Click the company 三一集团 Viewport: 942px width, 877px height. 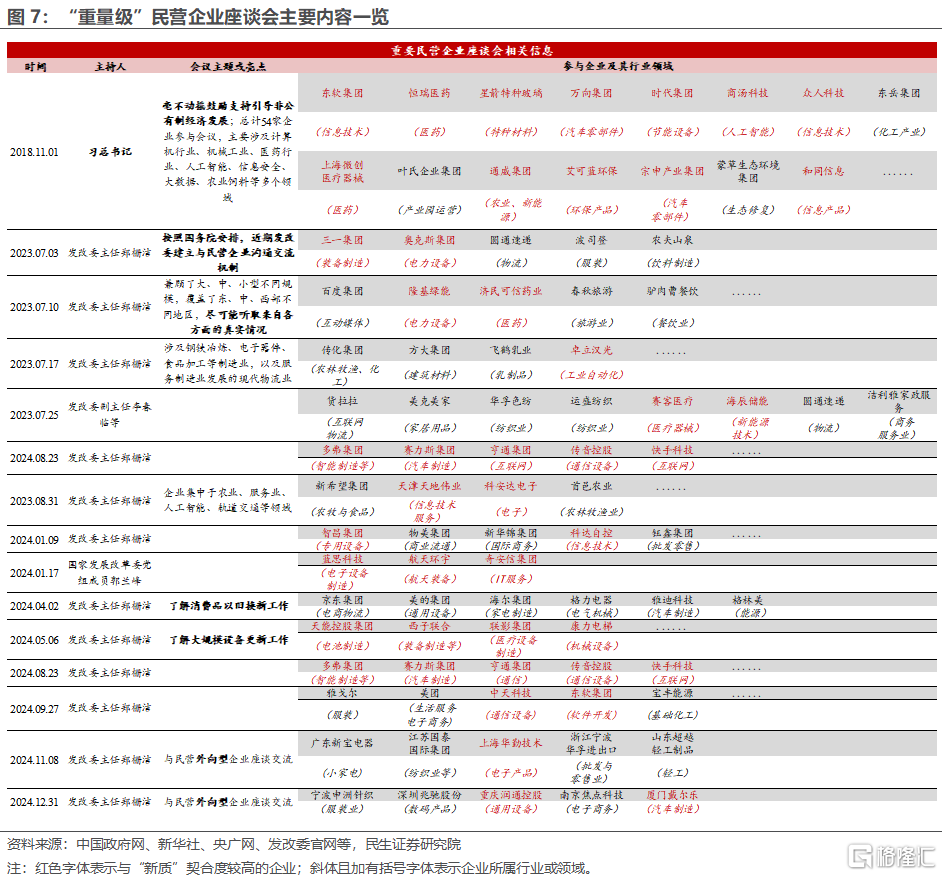(342, 240)
